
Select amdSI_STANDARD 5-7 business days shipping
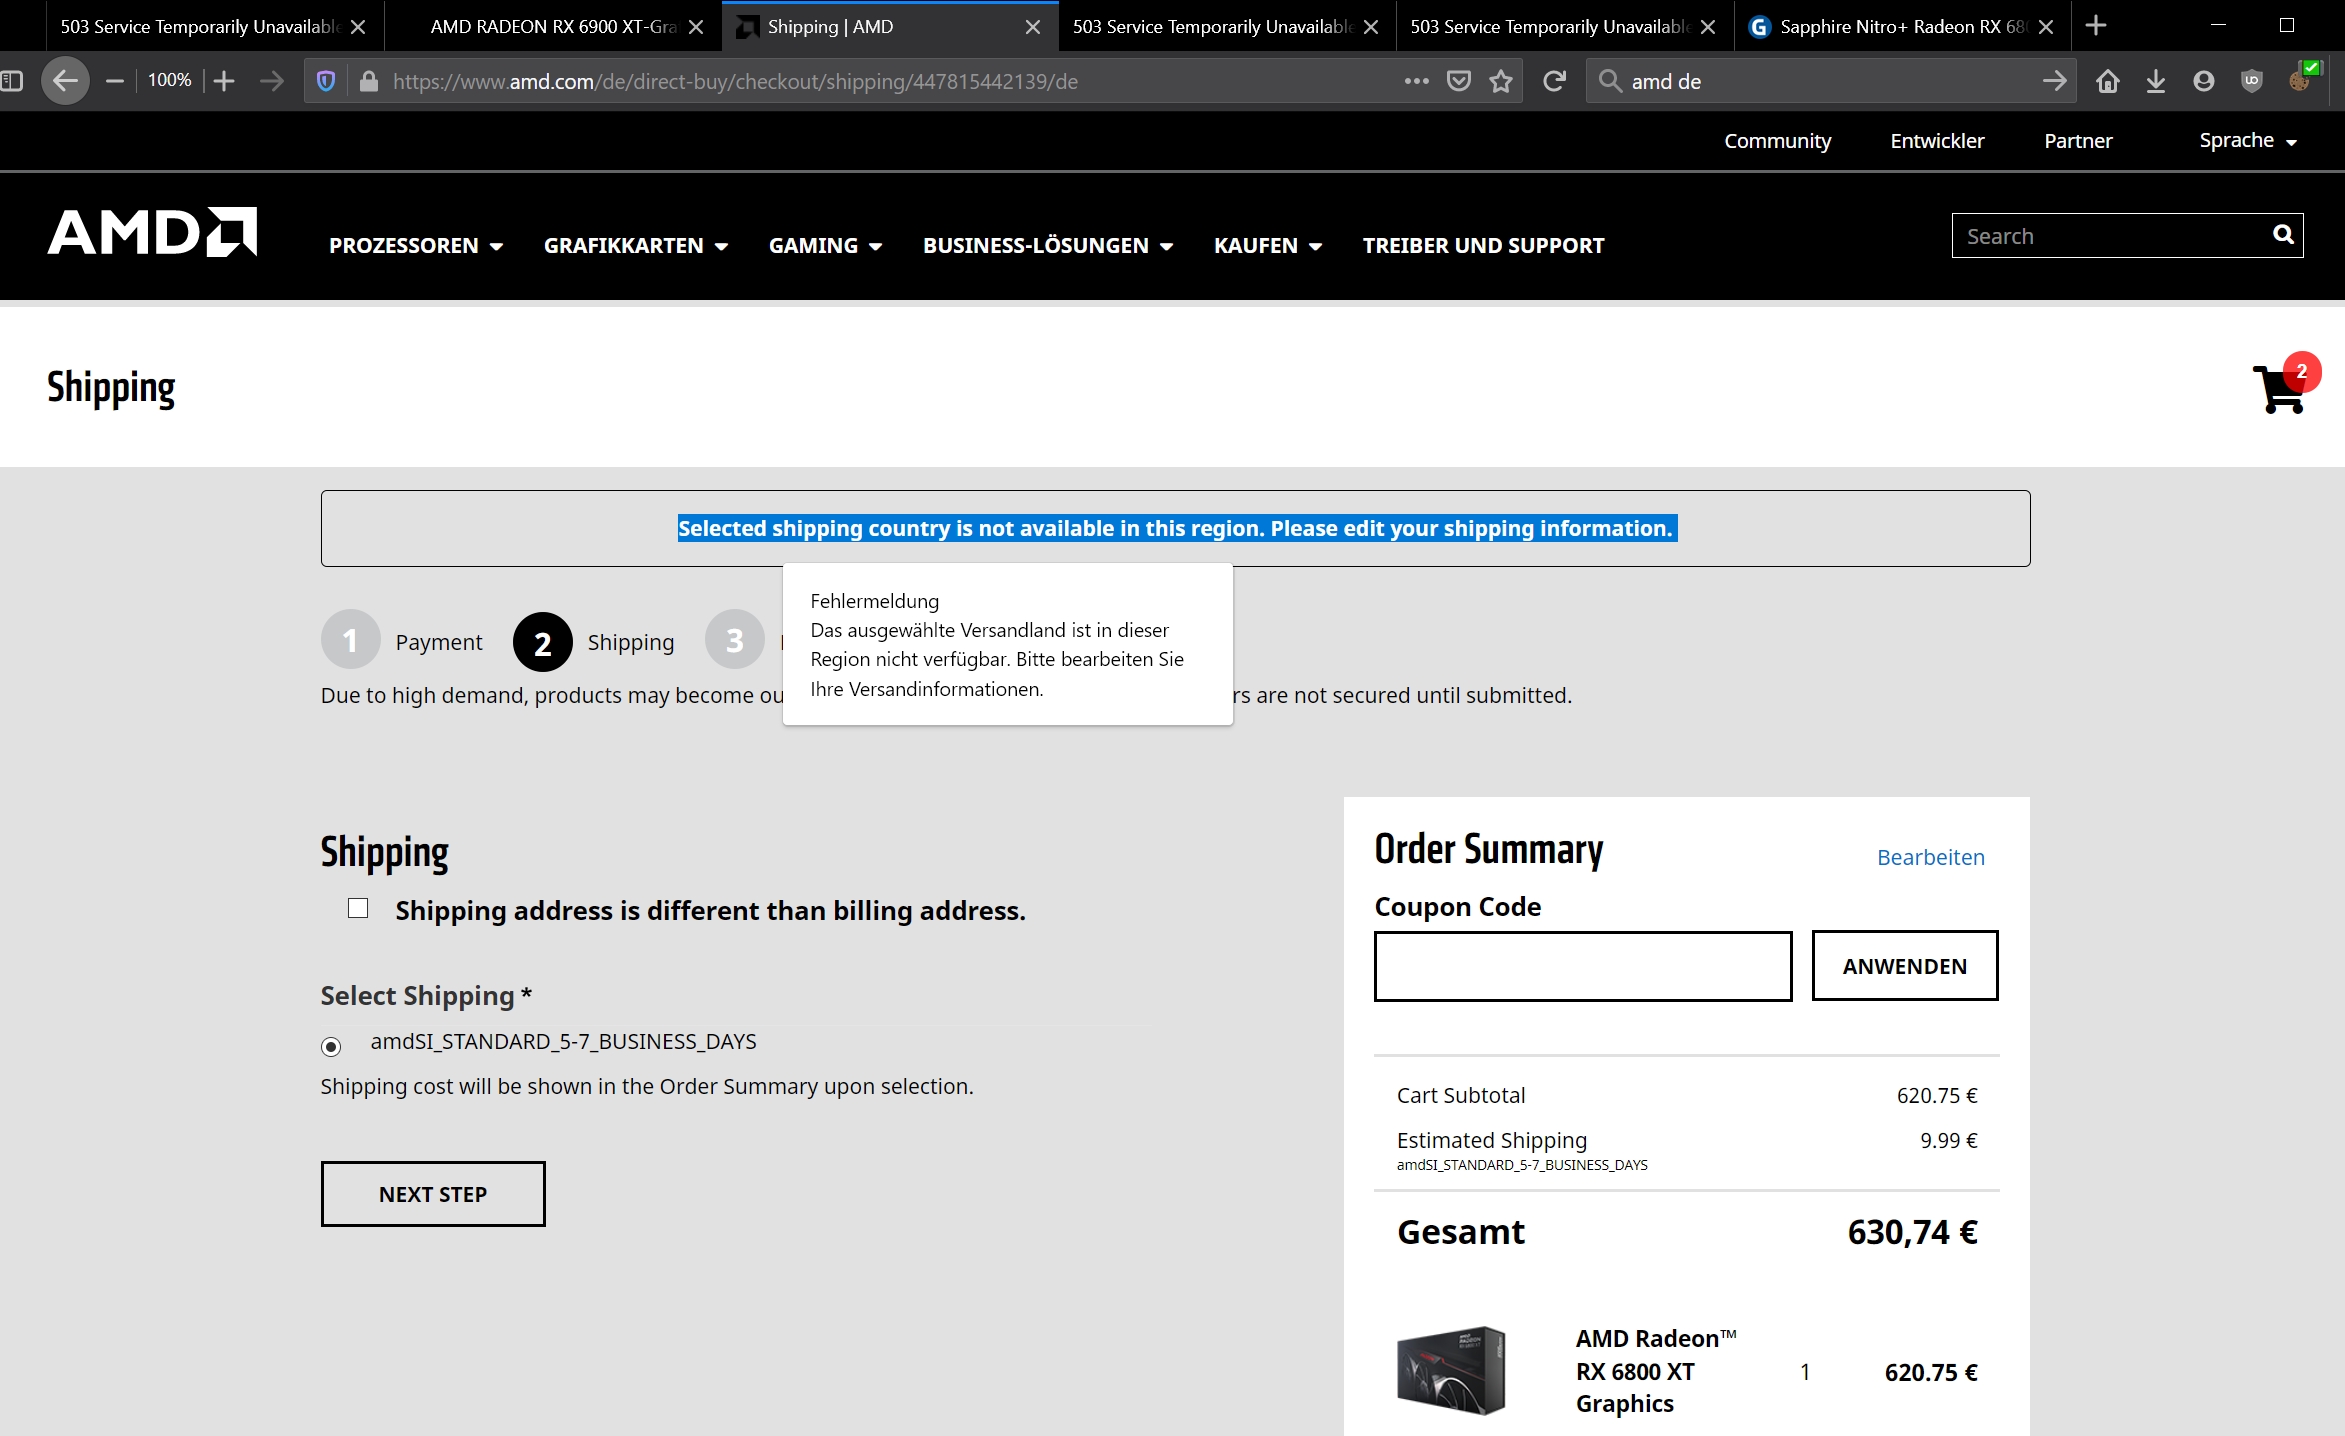point(331,1046)
